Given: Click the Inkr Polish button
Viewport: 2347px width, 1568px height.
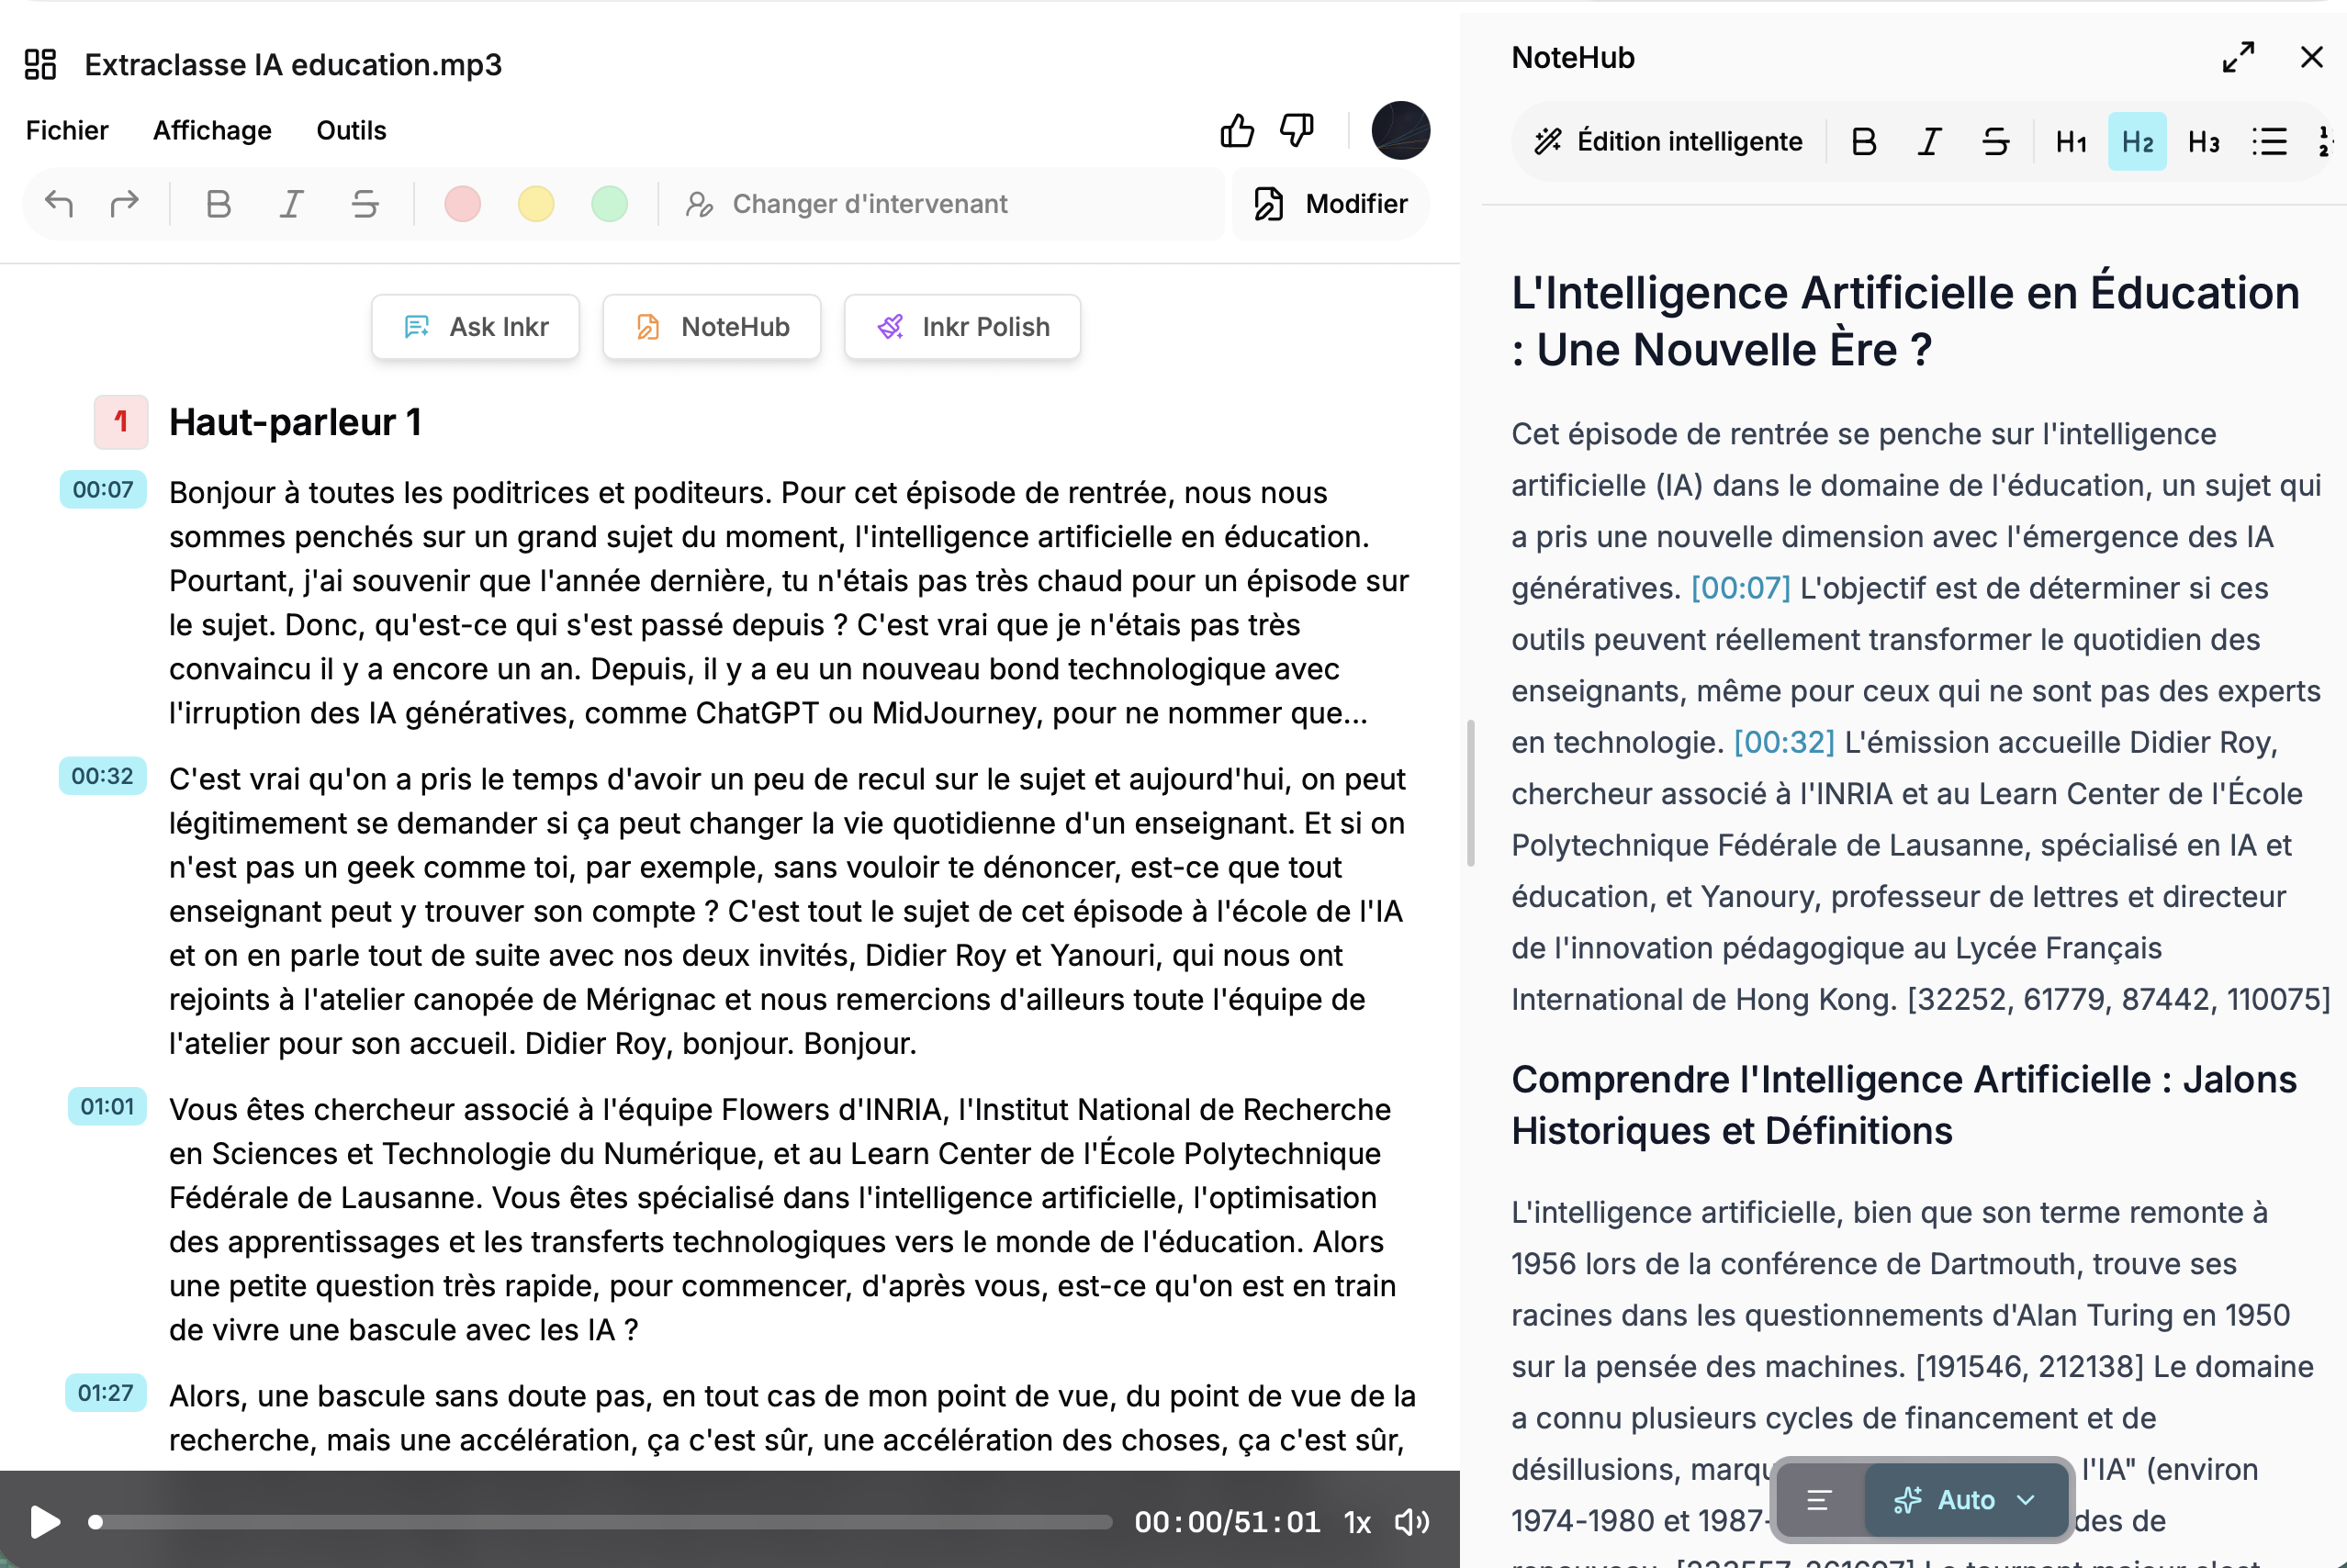Looking at the screenshot, I should pos(962,327).
